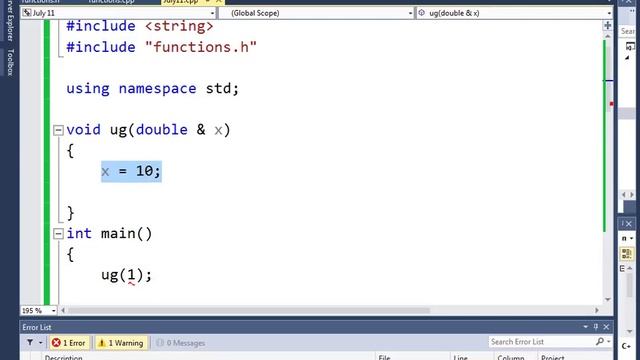
Task: Open the July 11 project dropdown
Action: [x=212, y=13]
